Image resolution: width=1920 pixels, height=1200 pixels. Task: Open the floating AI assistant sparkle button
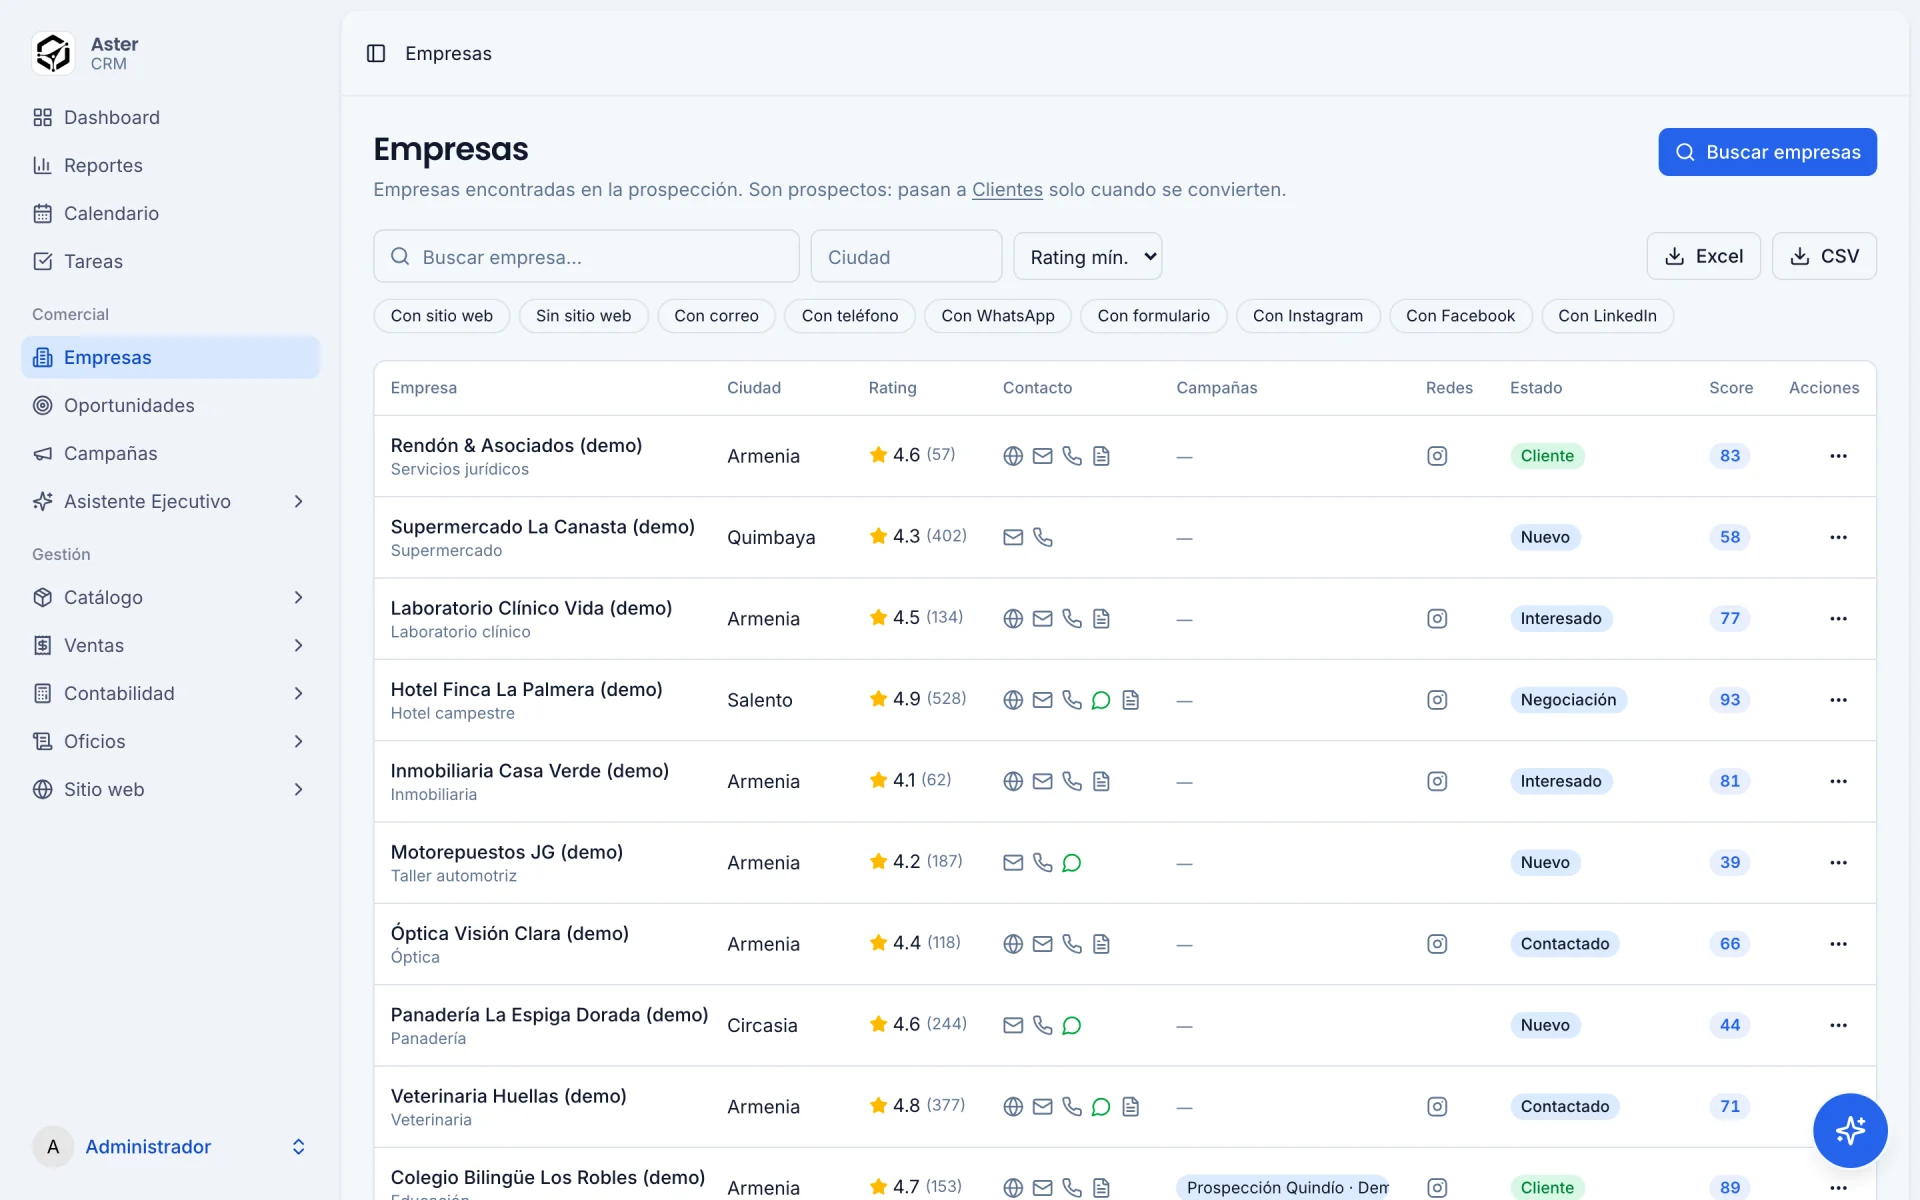[x=1850, y=1130]
